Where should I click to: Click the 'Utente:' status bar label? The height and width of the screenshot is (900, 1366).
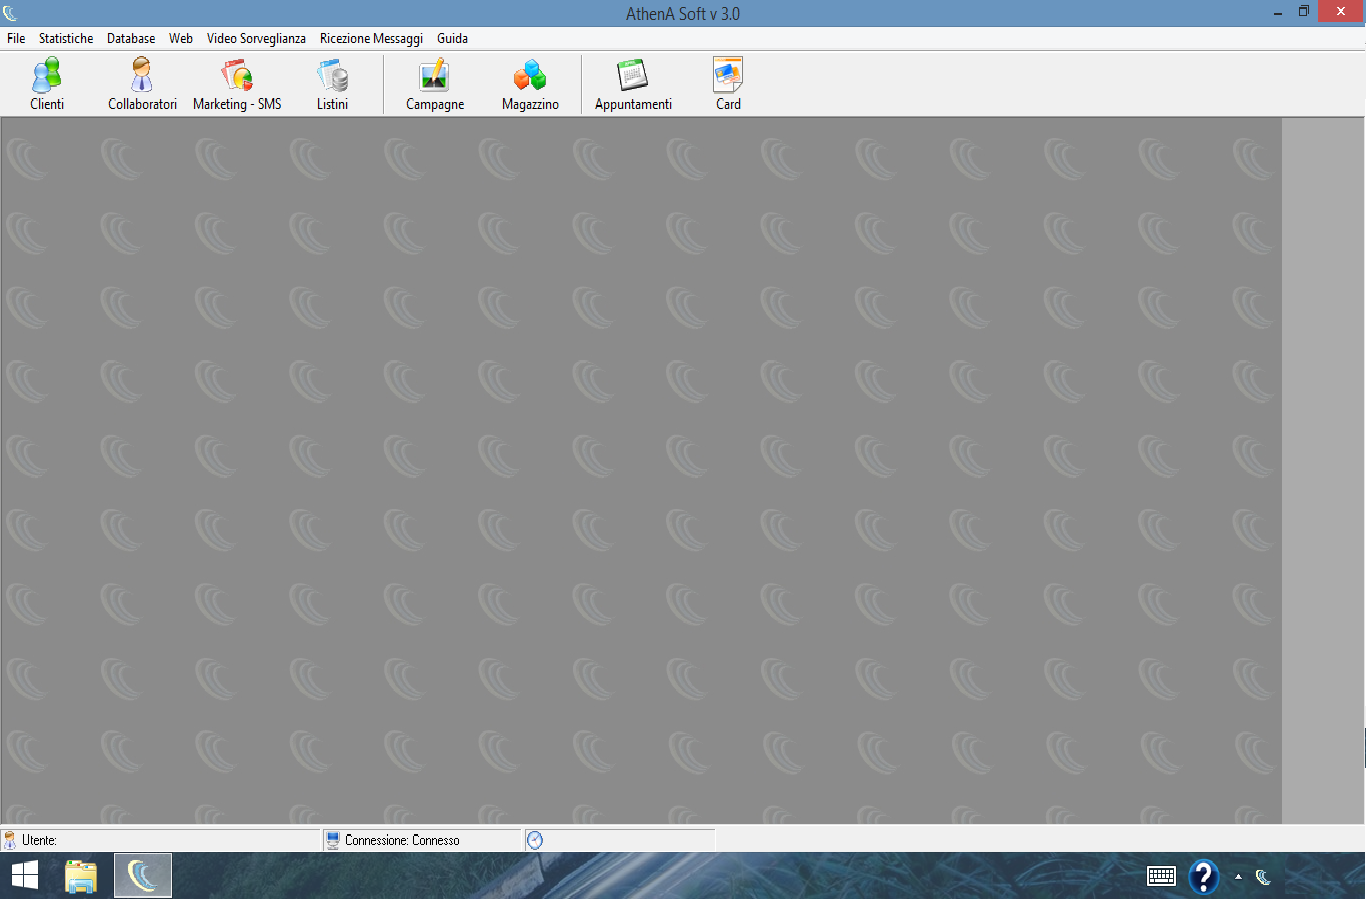click(39, 840)
